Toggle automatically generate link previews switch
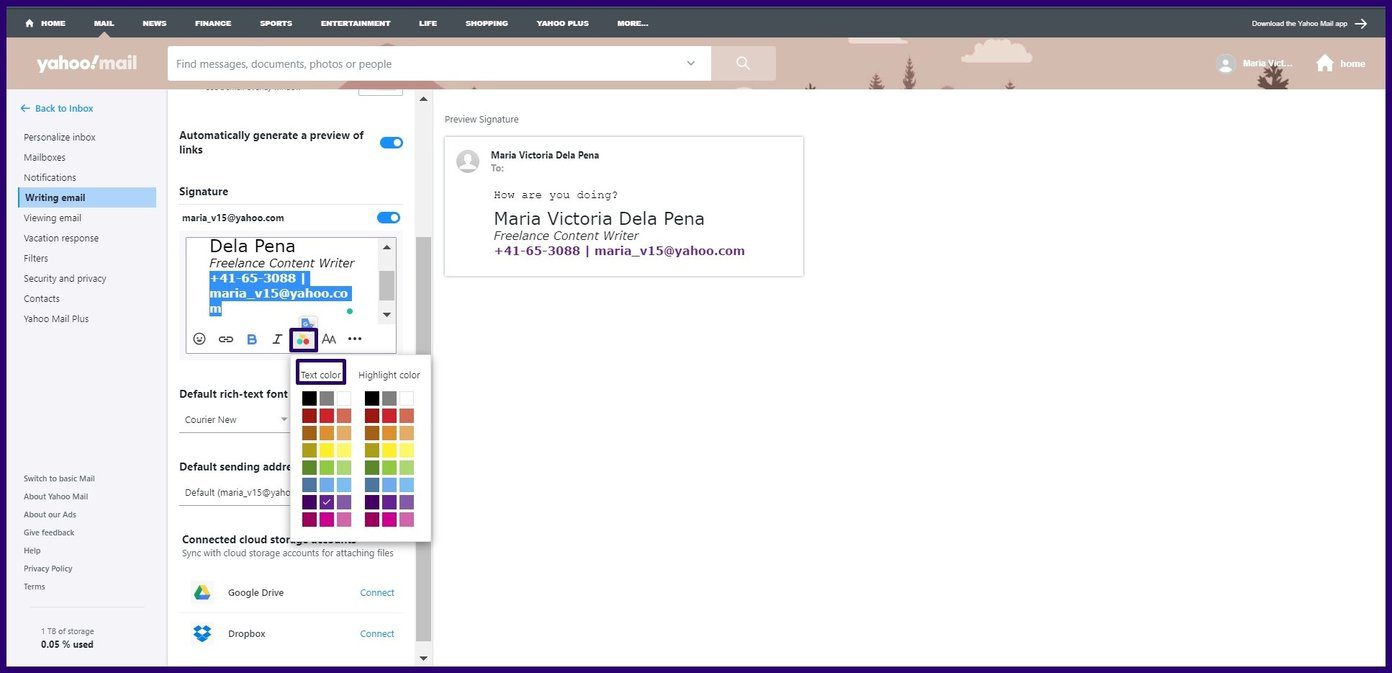This screenshot has width=1392, height=673. (391, 142)
